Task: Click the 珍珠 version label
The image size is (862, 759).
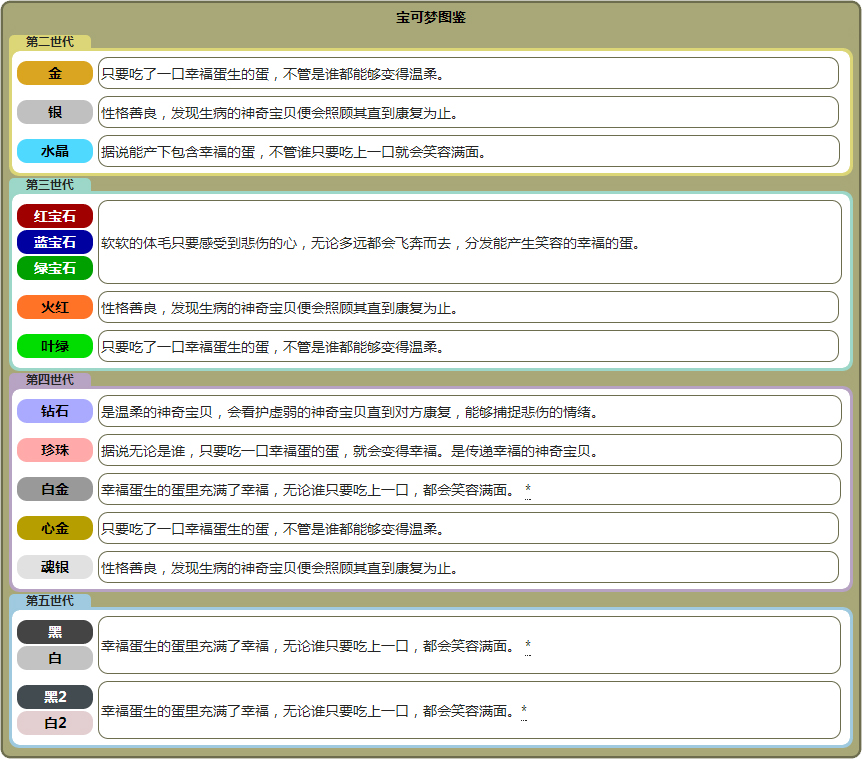Action: click(x=55, y=450)
